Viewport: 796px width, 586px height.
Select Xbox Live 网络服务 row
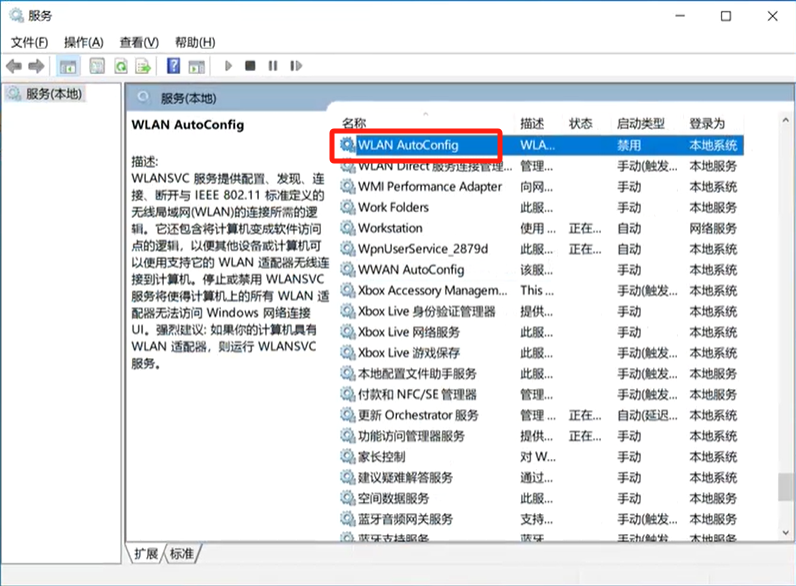(x=541, y=332)
